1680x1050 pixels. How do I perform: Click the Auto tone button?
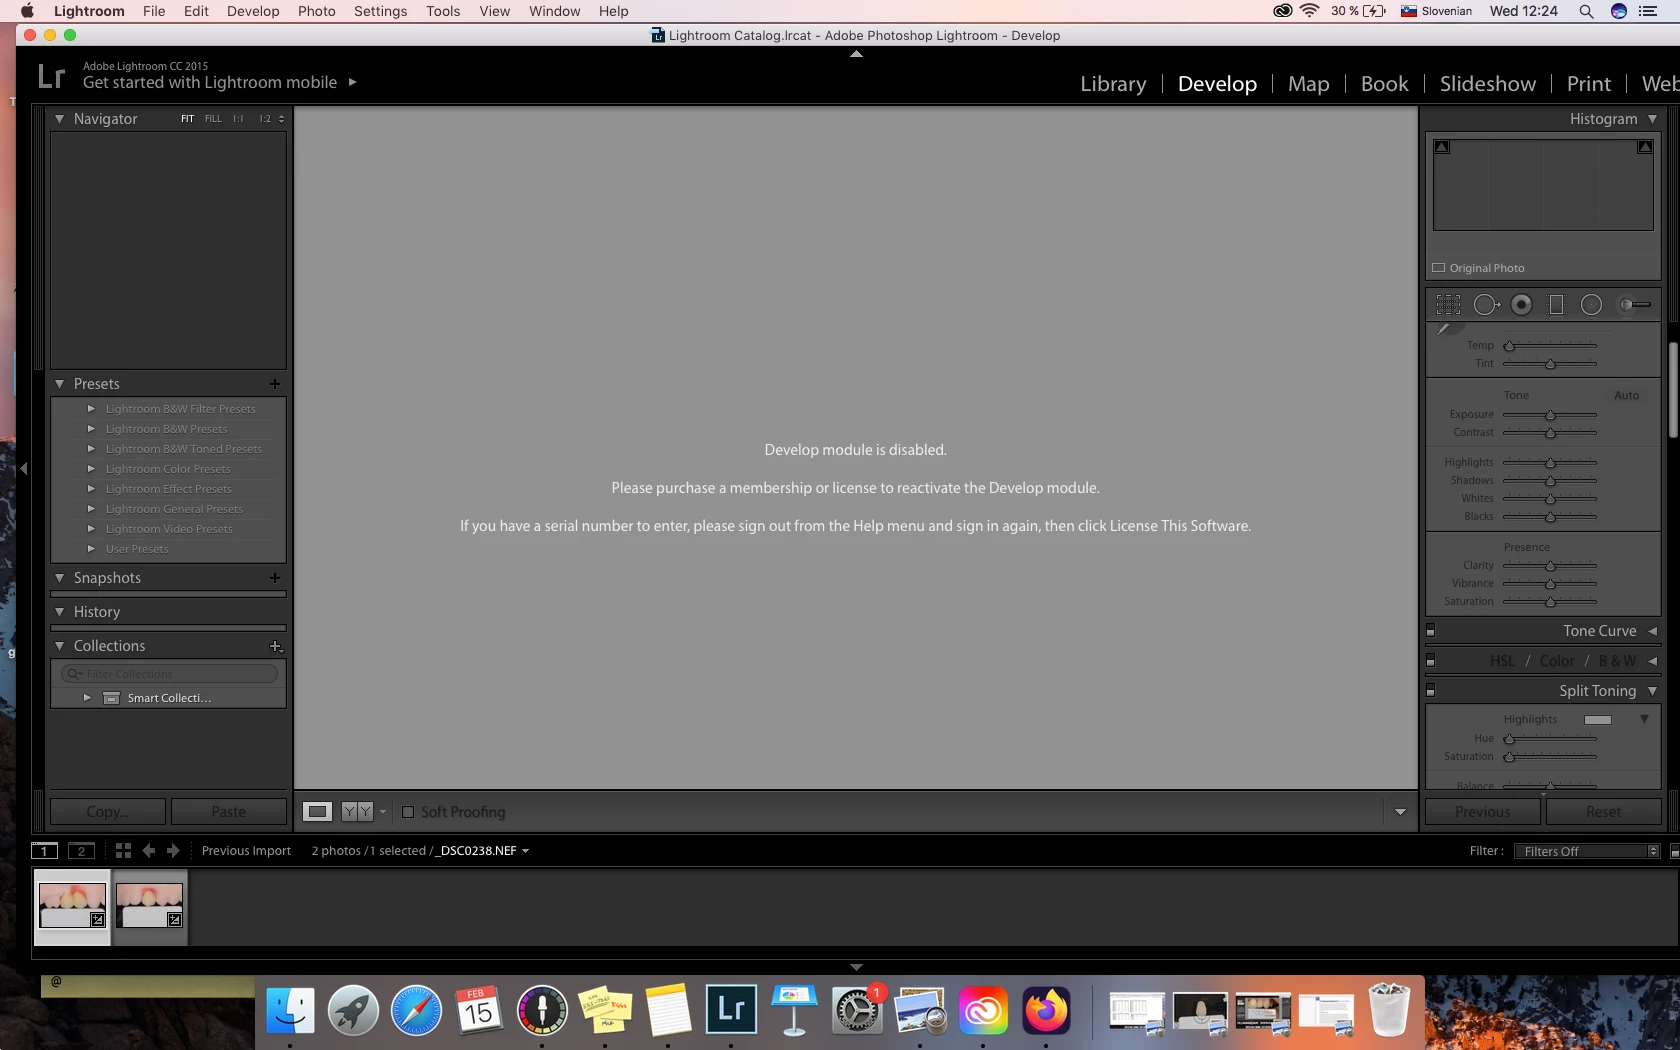[1626, 395]
